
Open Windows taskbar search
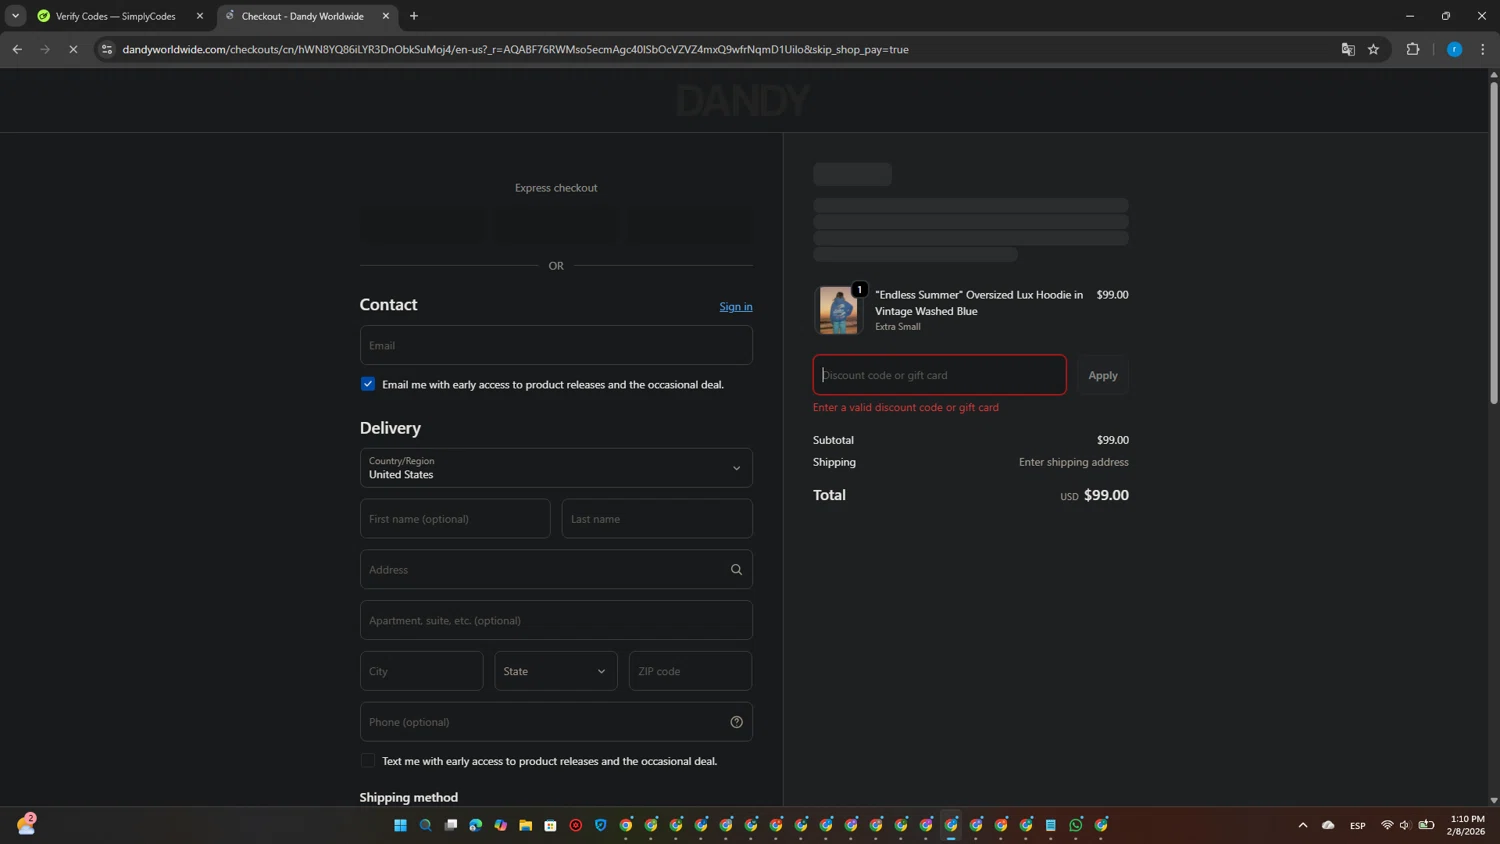point(425,825)
